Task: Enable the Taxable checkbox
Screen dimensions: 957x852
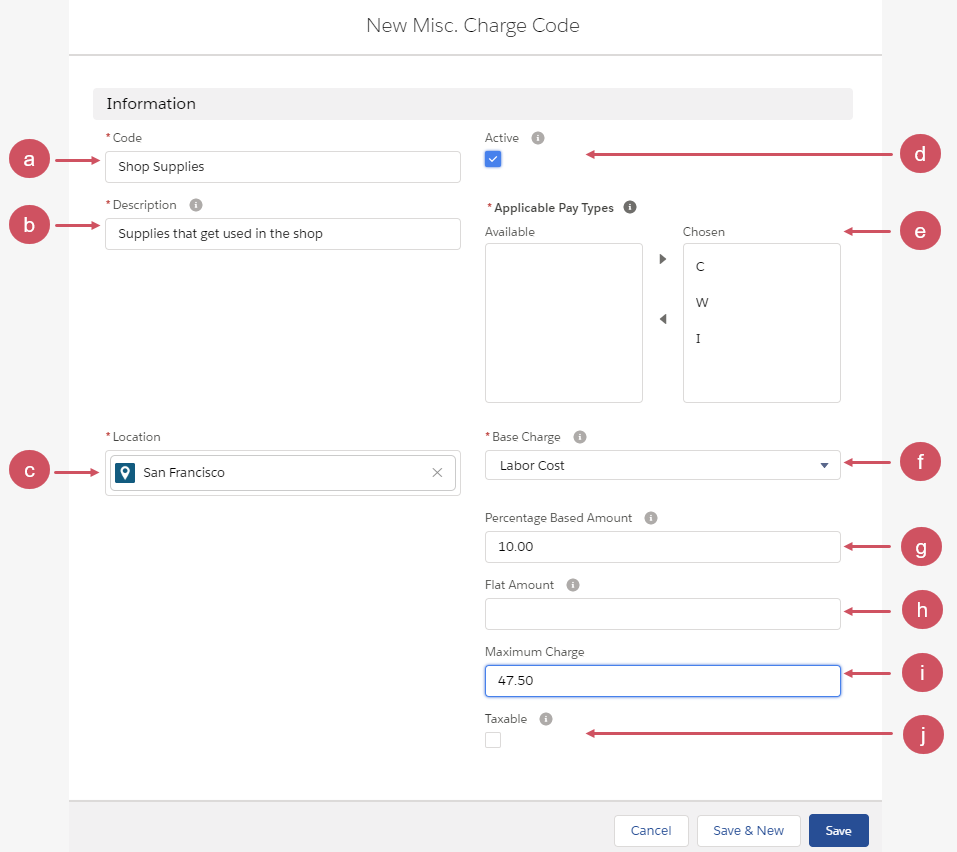Action: [493, 740]
